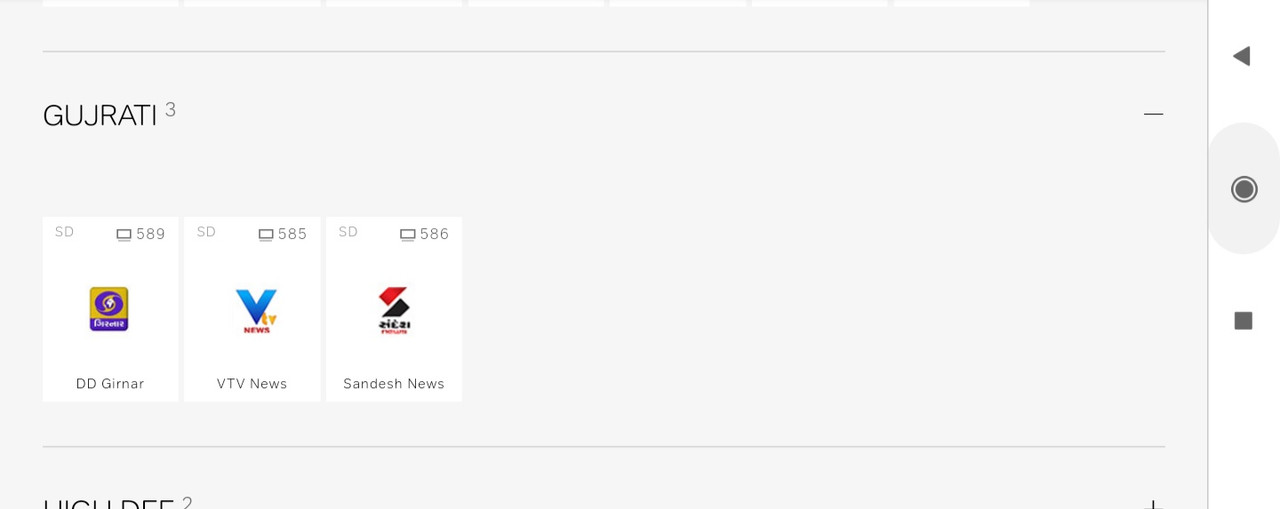Click the TV icon beside channel 586
Viewport: 1280px width, 509px height.
point(408,235)
